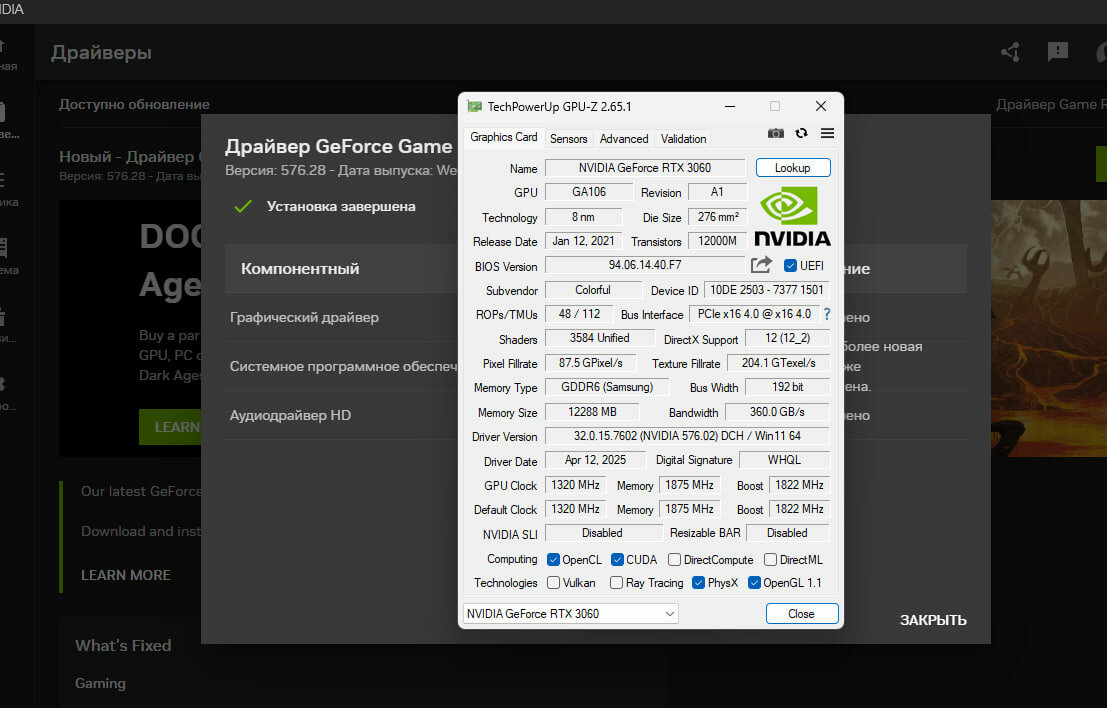Open the GPU-Z hamburger menu
This screenshot has height=708, width=1107.
point(827,133)
